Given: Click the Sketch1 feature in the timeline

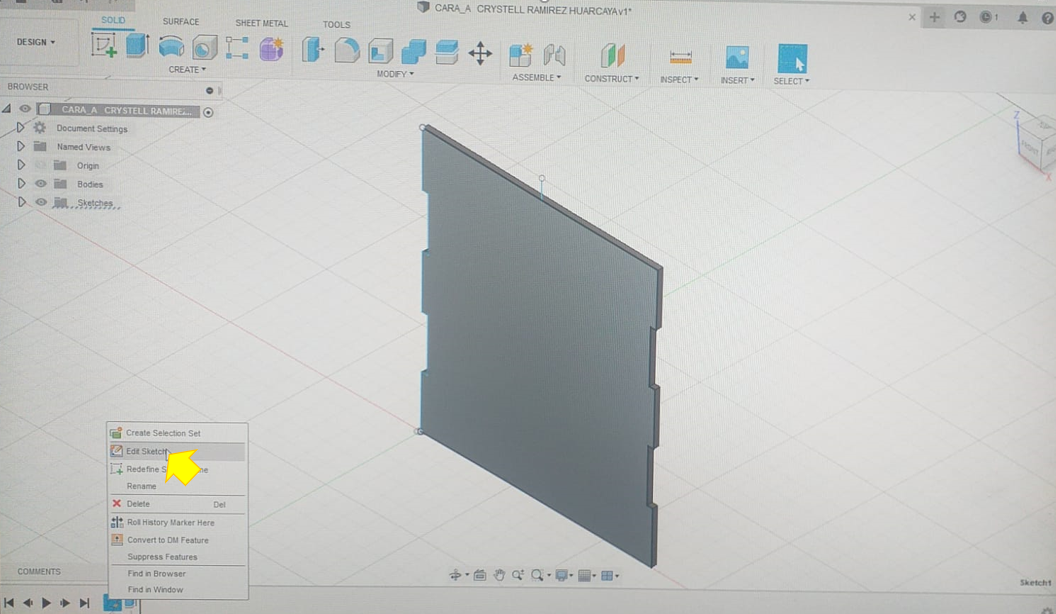Looking at the screenshot, I should (x=110, y=603).
